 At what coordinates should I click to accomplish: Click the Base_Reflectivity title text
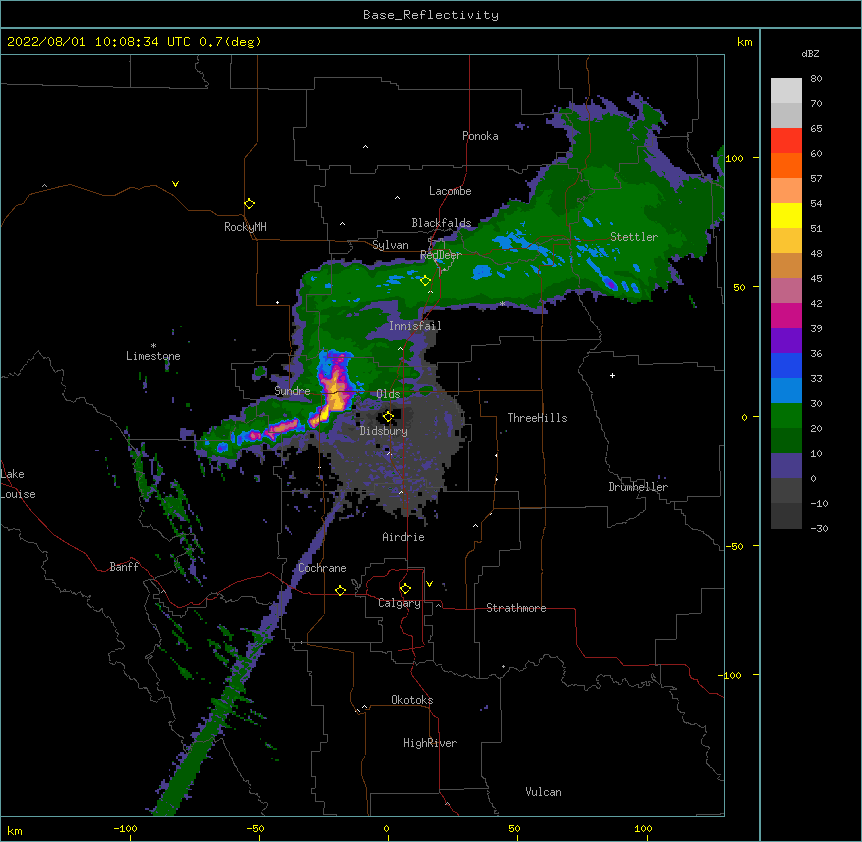(430, 15)
